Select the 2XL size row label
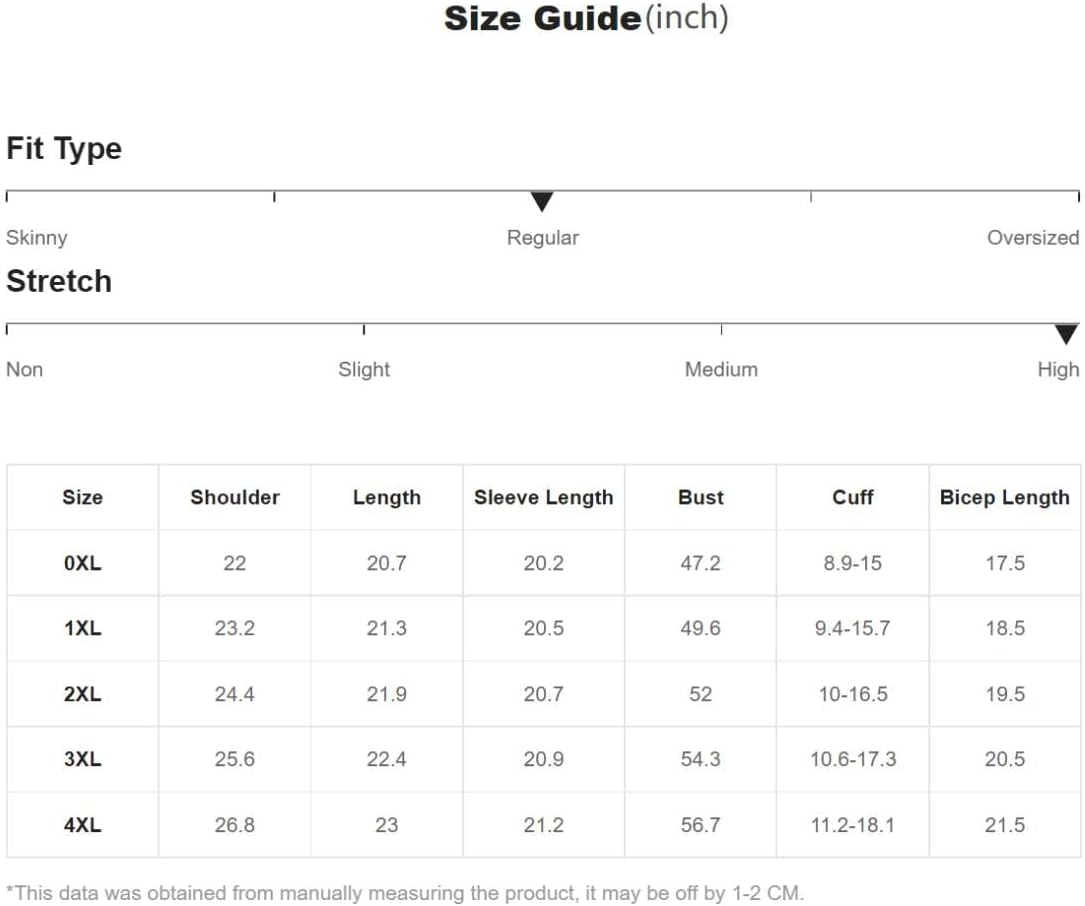The height and width of the screenshot is (906, 1085). coord(82,694)
